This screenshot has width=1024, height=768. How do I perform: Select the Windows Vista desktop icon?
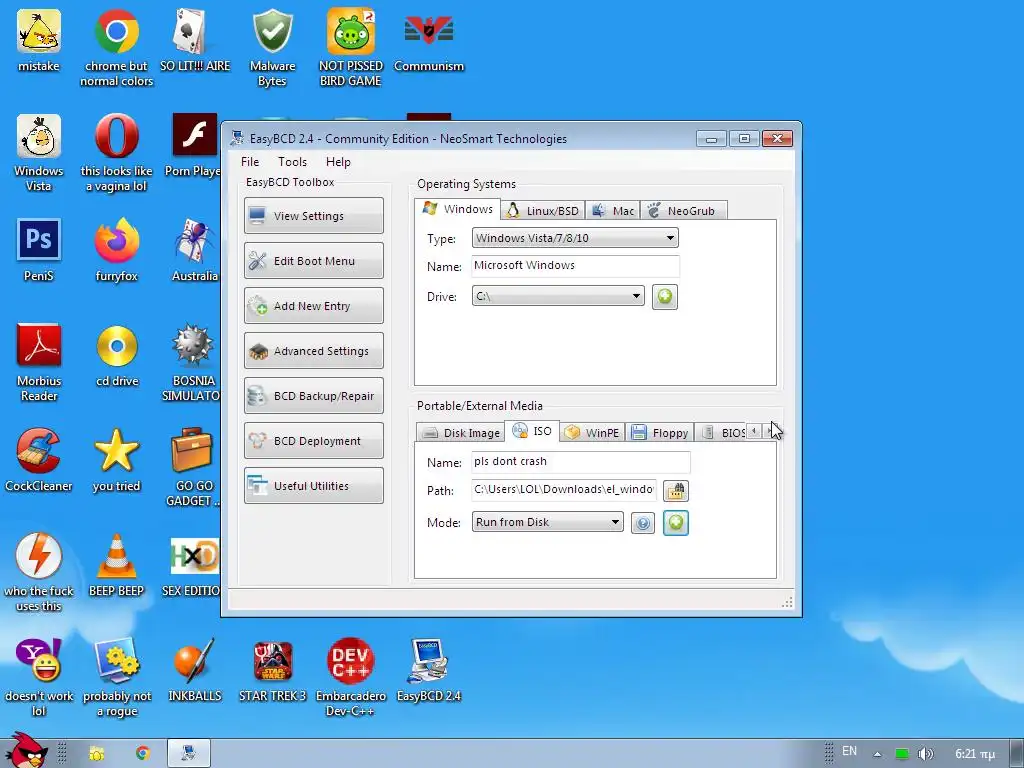tap(39, 153)
